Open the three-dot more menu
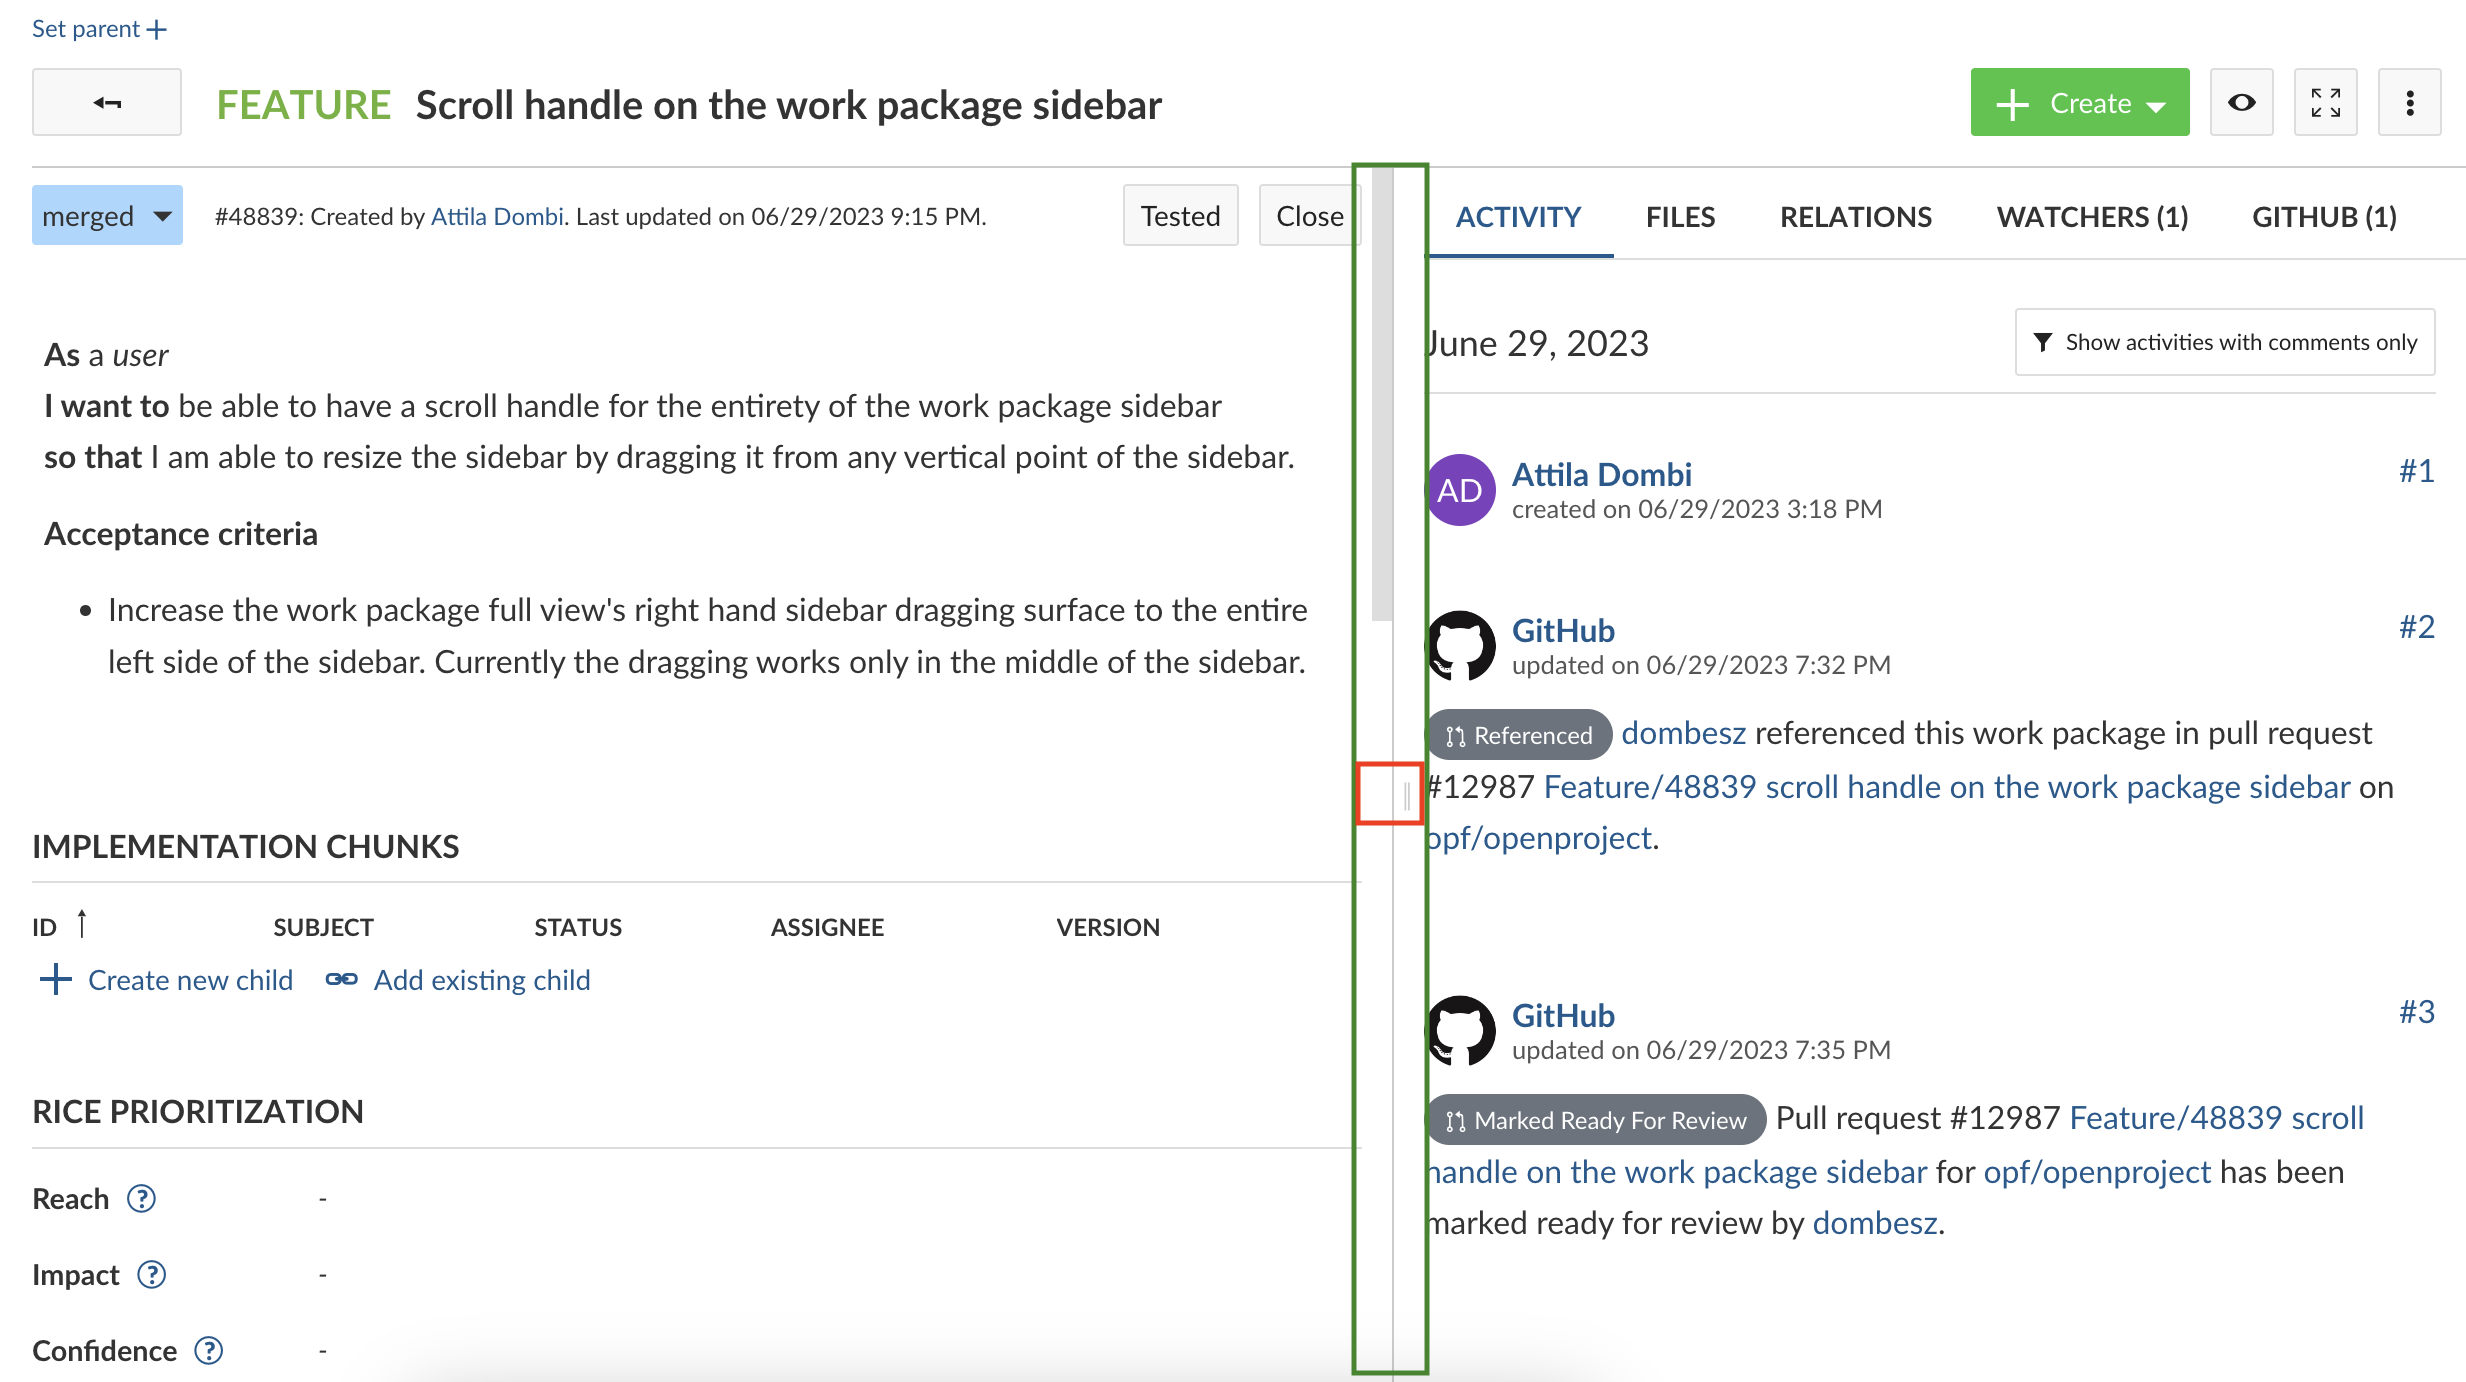This screenshot has width=2466, height=1382. click(2409, 102)
